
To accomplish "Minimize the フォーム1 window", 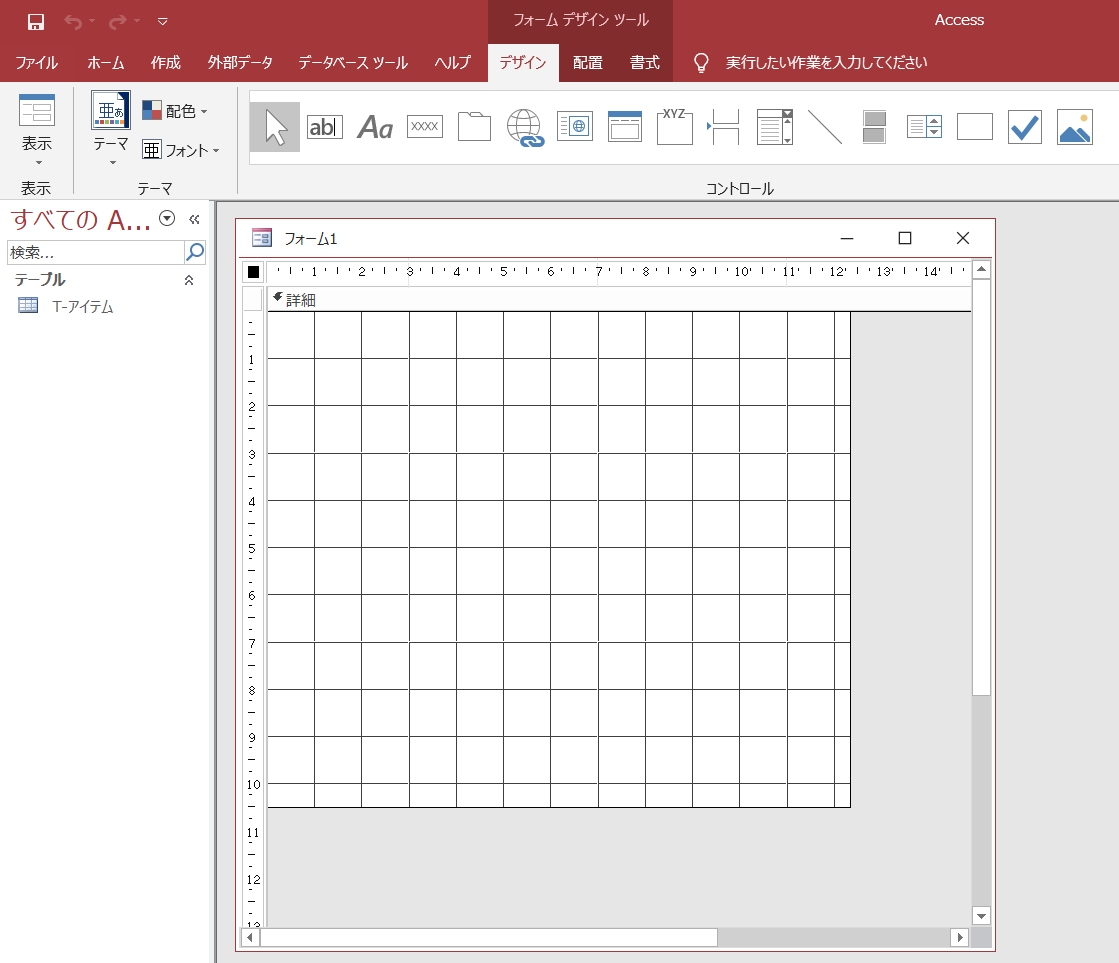I will (847, 238).
